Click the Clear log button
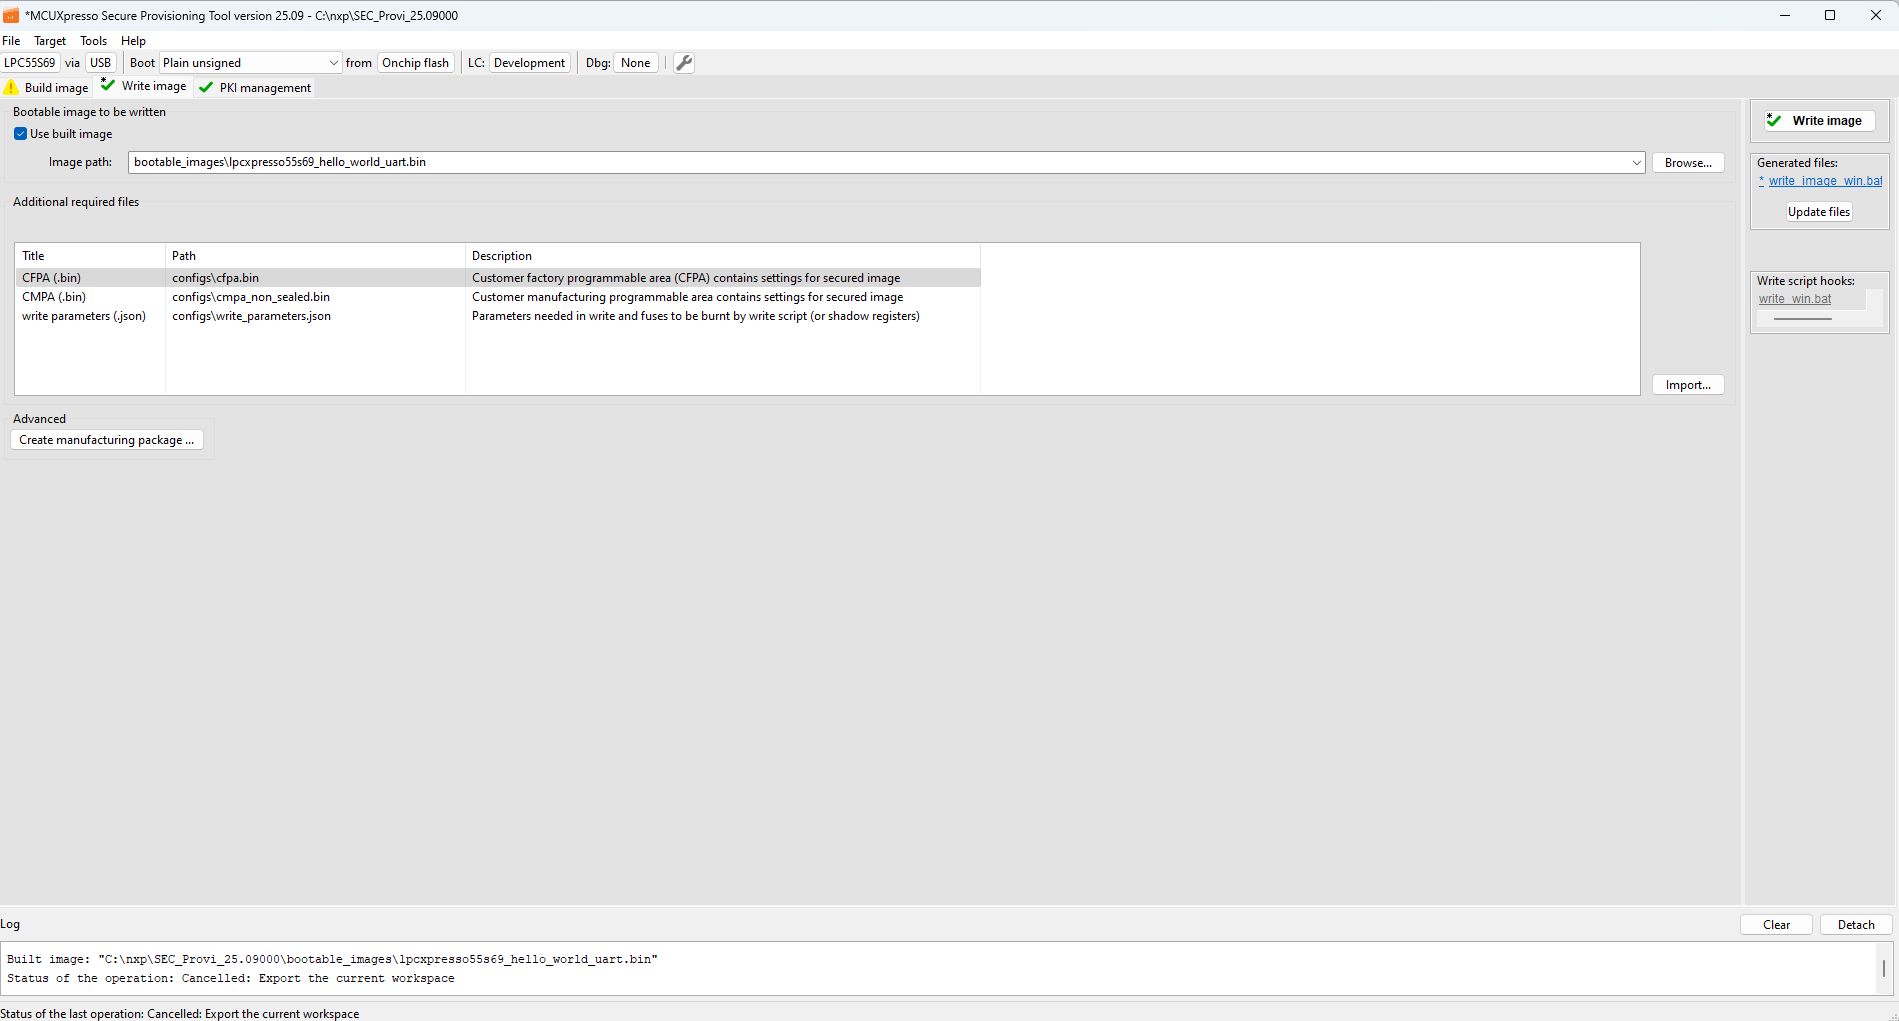The height and width of the screenshot is (1021, 1899). coord(1776,925)
